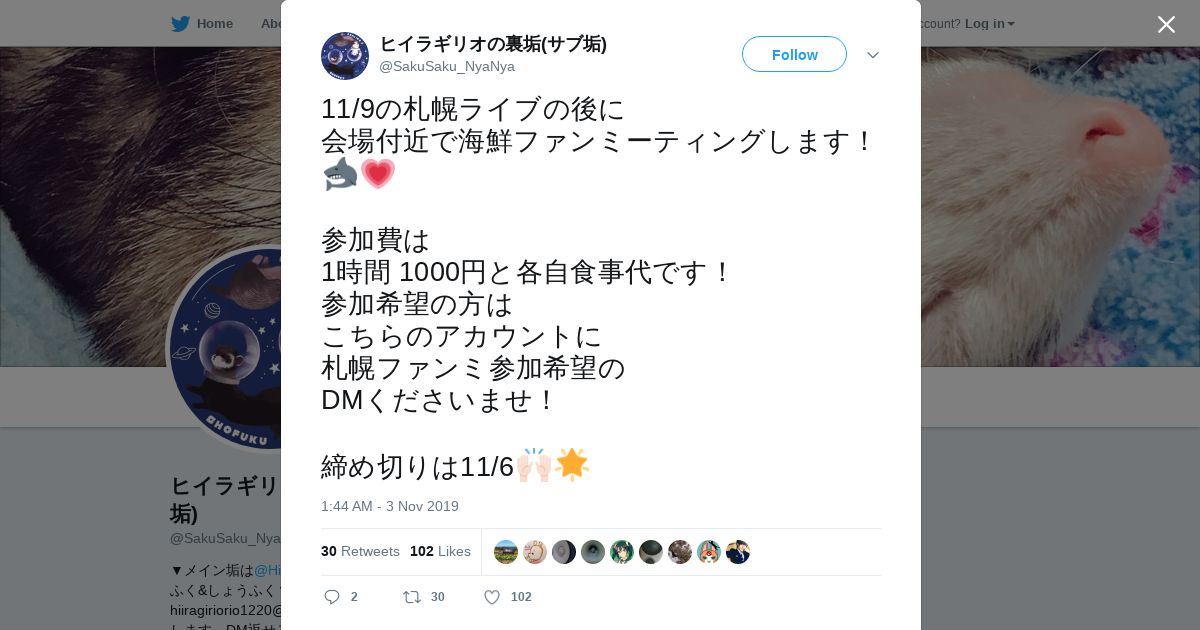Click the @SakuSaku_NyaNya handle in tweet
The width and height of the screenshot is (1200, 630).
coord(447,66)
